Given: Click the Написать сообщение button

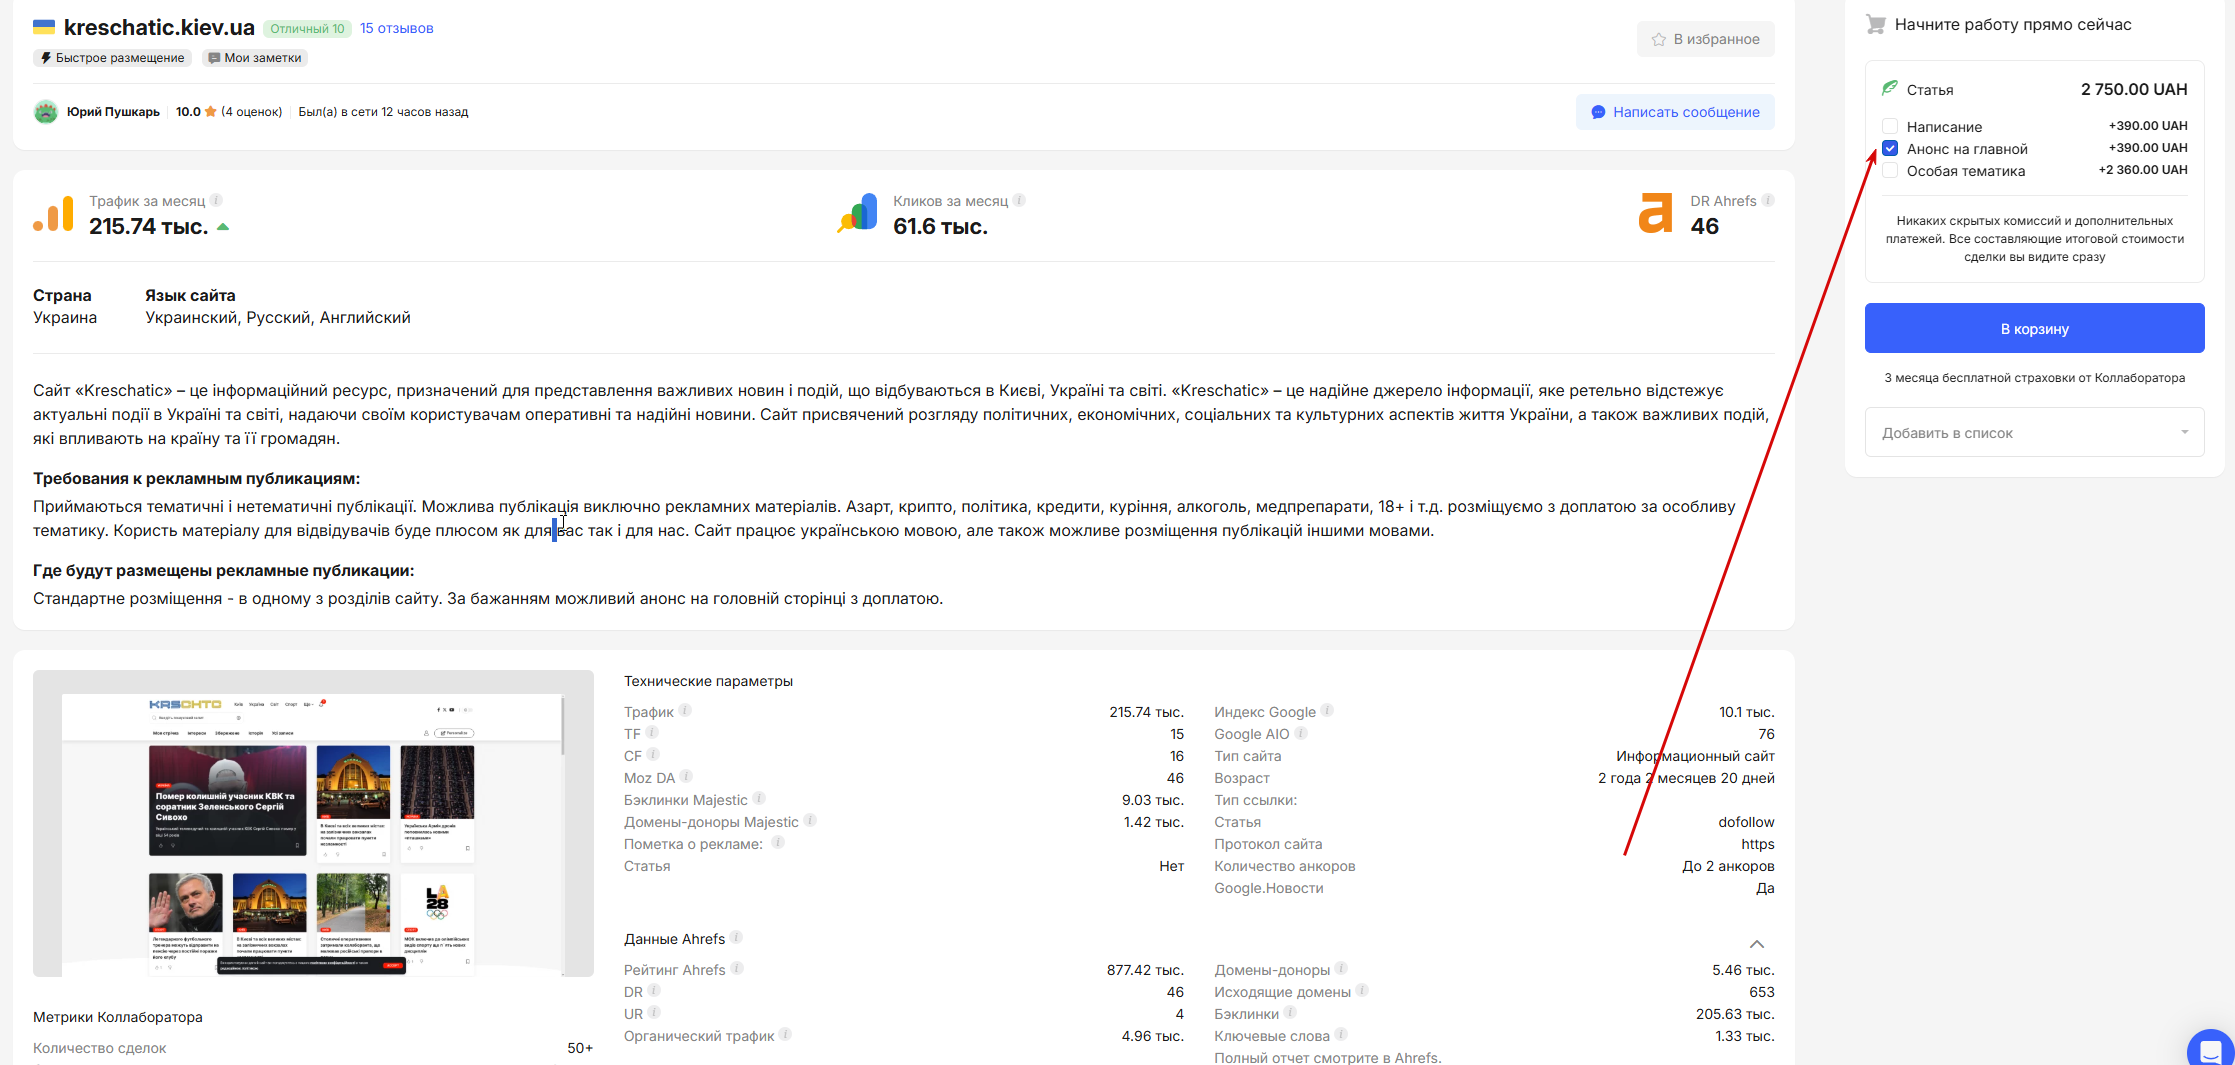Looking at the screenshot, I should coord(1675,112).
